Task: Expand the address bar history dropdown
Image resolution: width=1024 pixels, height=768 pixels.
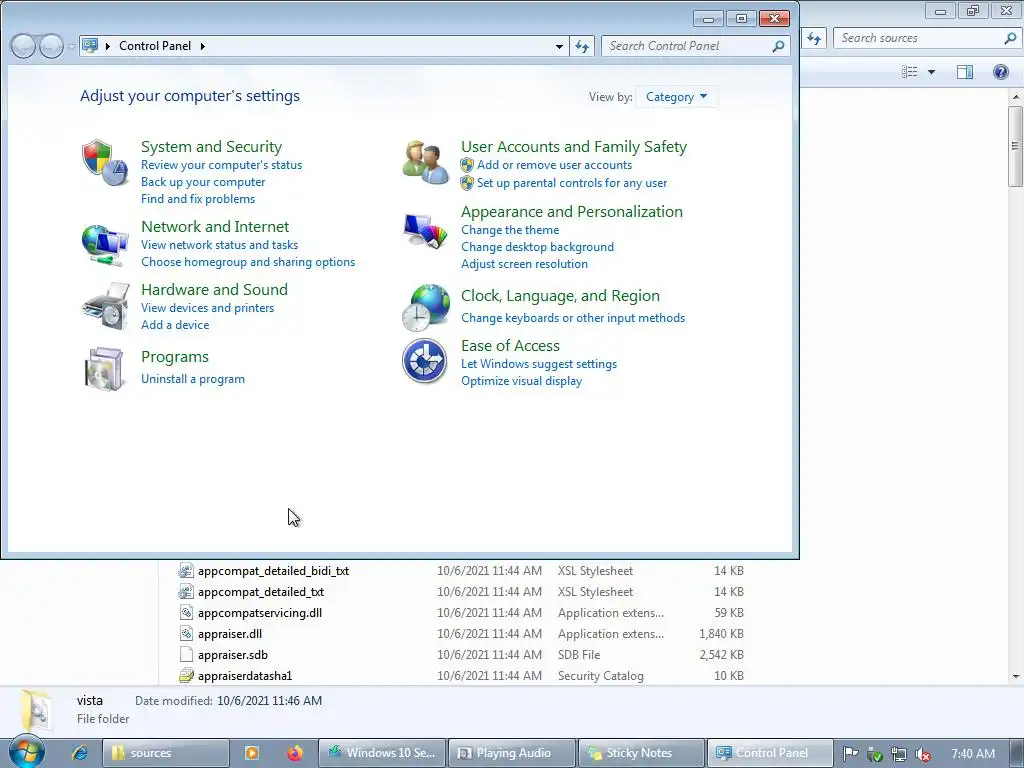Action: coord(559,46)
